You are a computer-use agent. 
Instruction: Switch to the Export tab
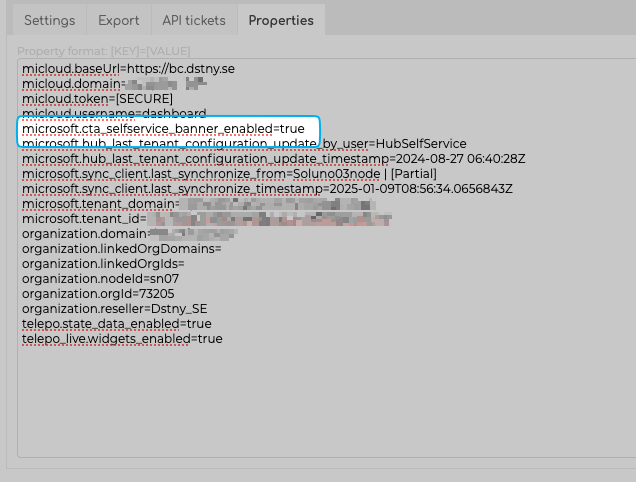[x=118, y=20]
